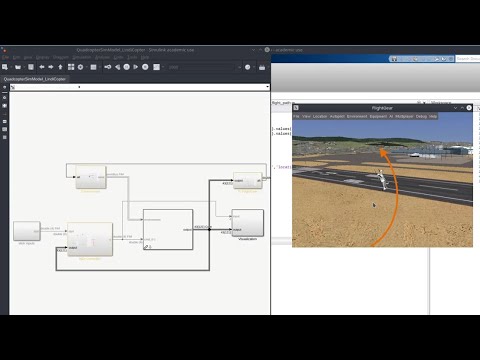Create a new Simulink model
This screenshot has height=360, width=480.
[5, 67]
